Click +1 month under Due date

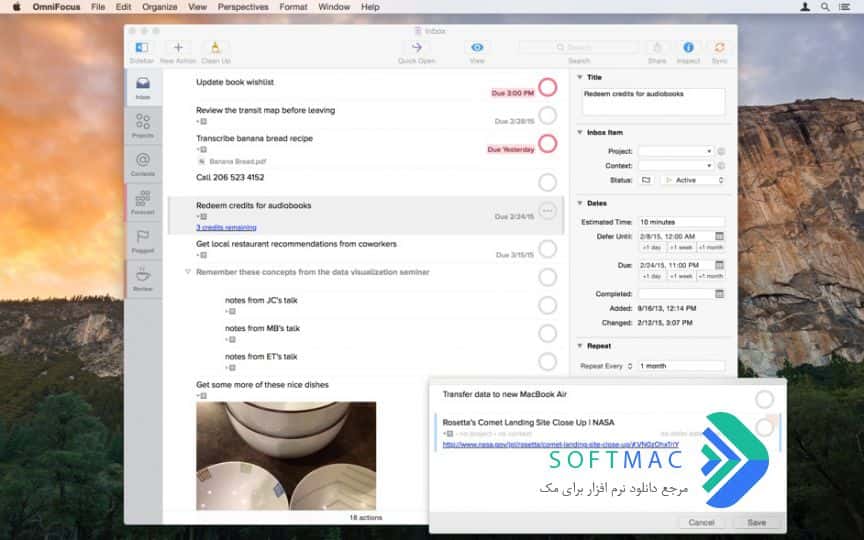(711, 276)
